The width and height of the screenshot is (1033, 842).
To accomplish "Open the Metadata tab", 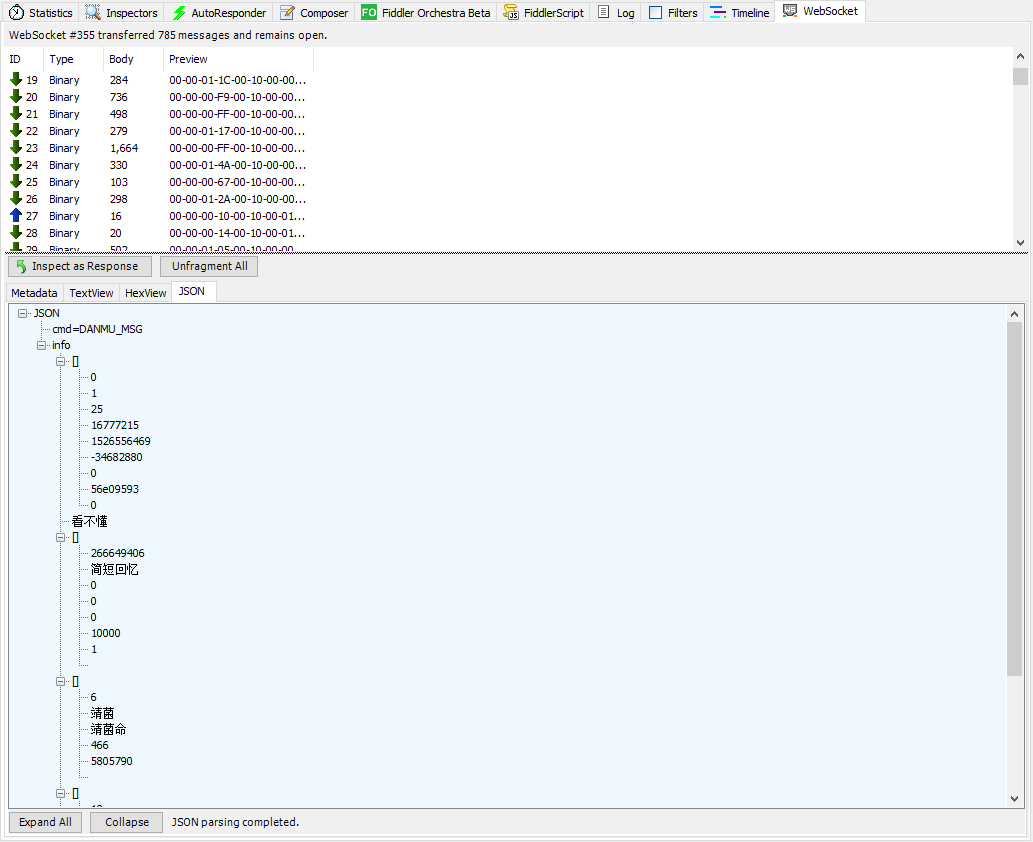I will point(35,293).
